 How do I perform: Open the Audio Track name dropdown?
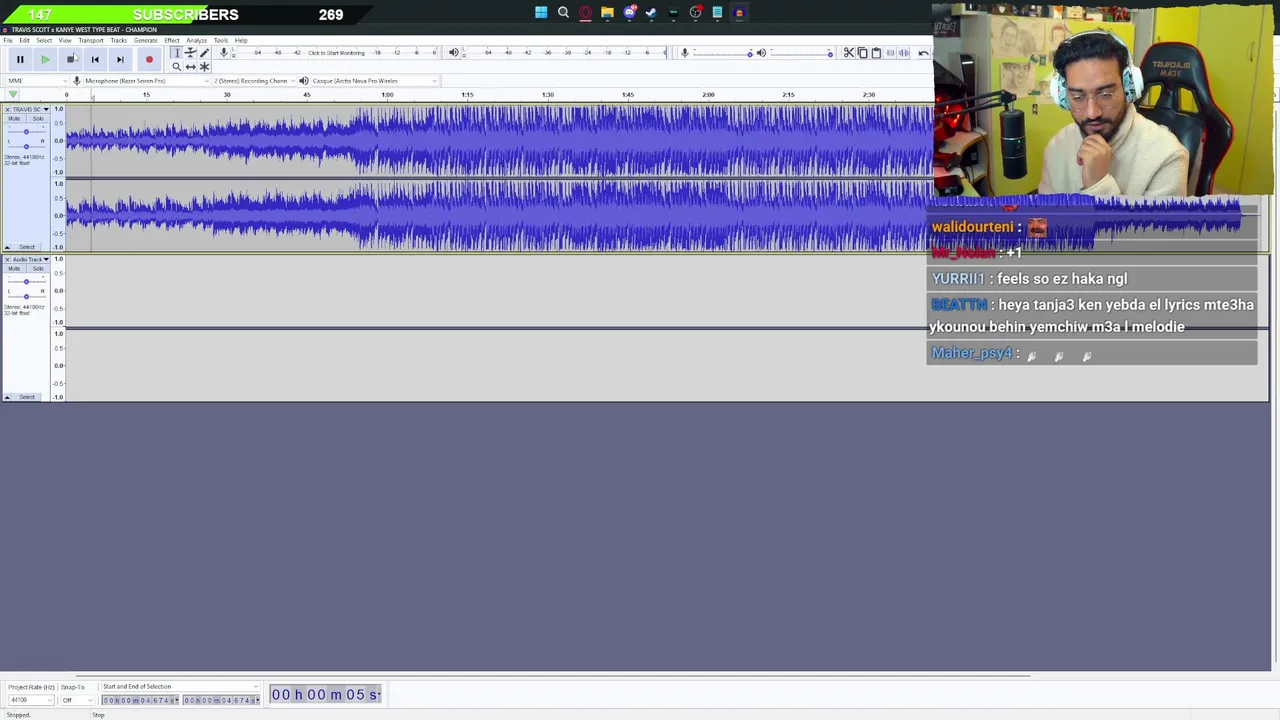tap(31, 260)
